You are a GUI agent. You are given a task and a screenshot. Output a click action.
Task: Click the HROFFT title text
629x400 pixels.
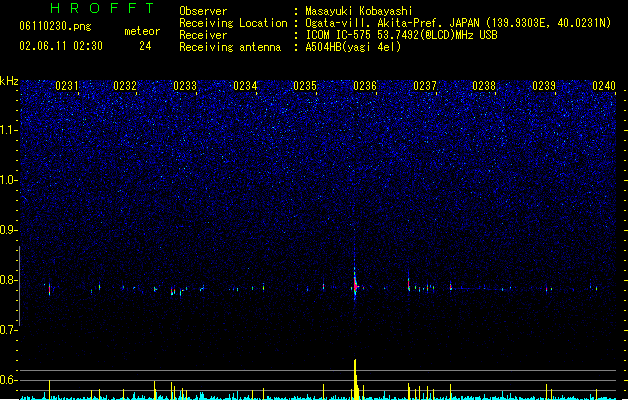(x=102, y=8)
